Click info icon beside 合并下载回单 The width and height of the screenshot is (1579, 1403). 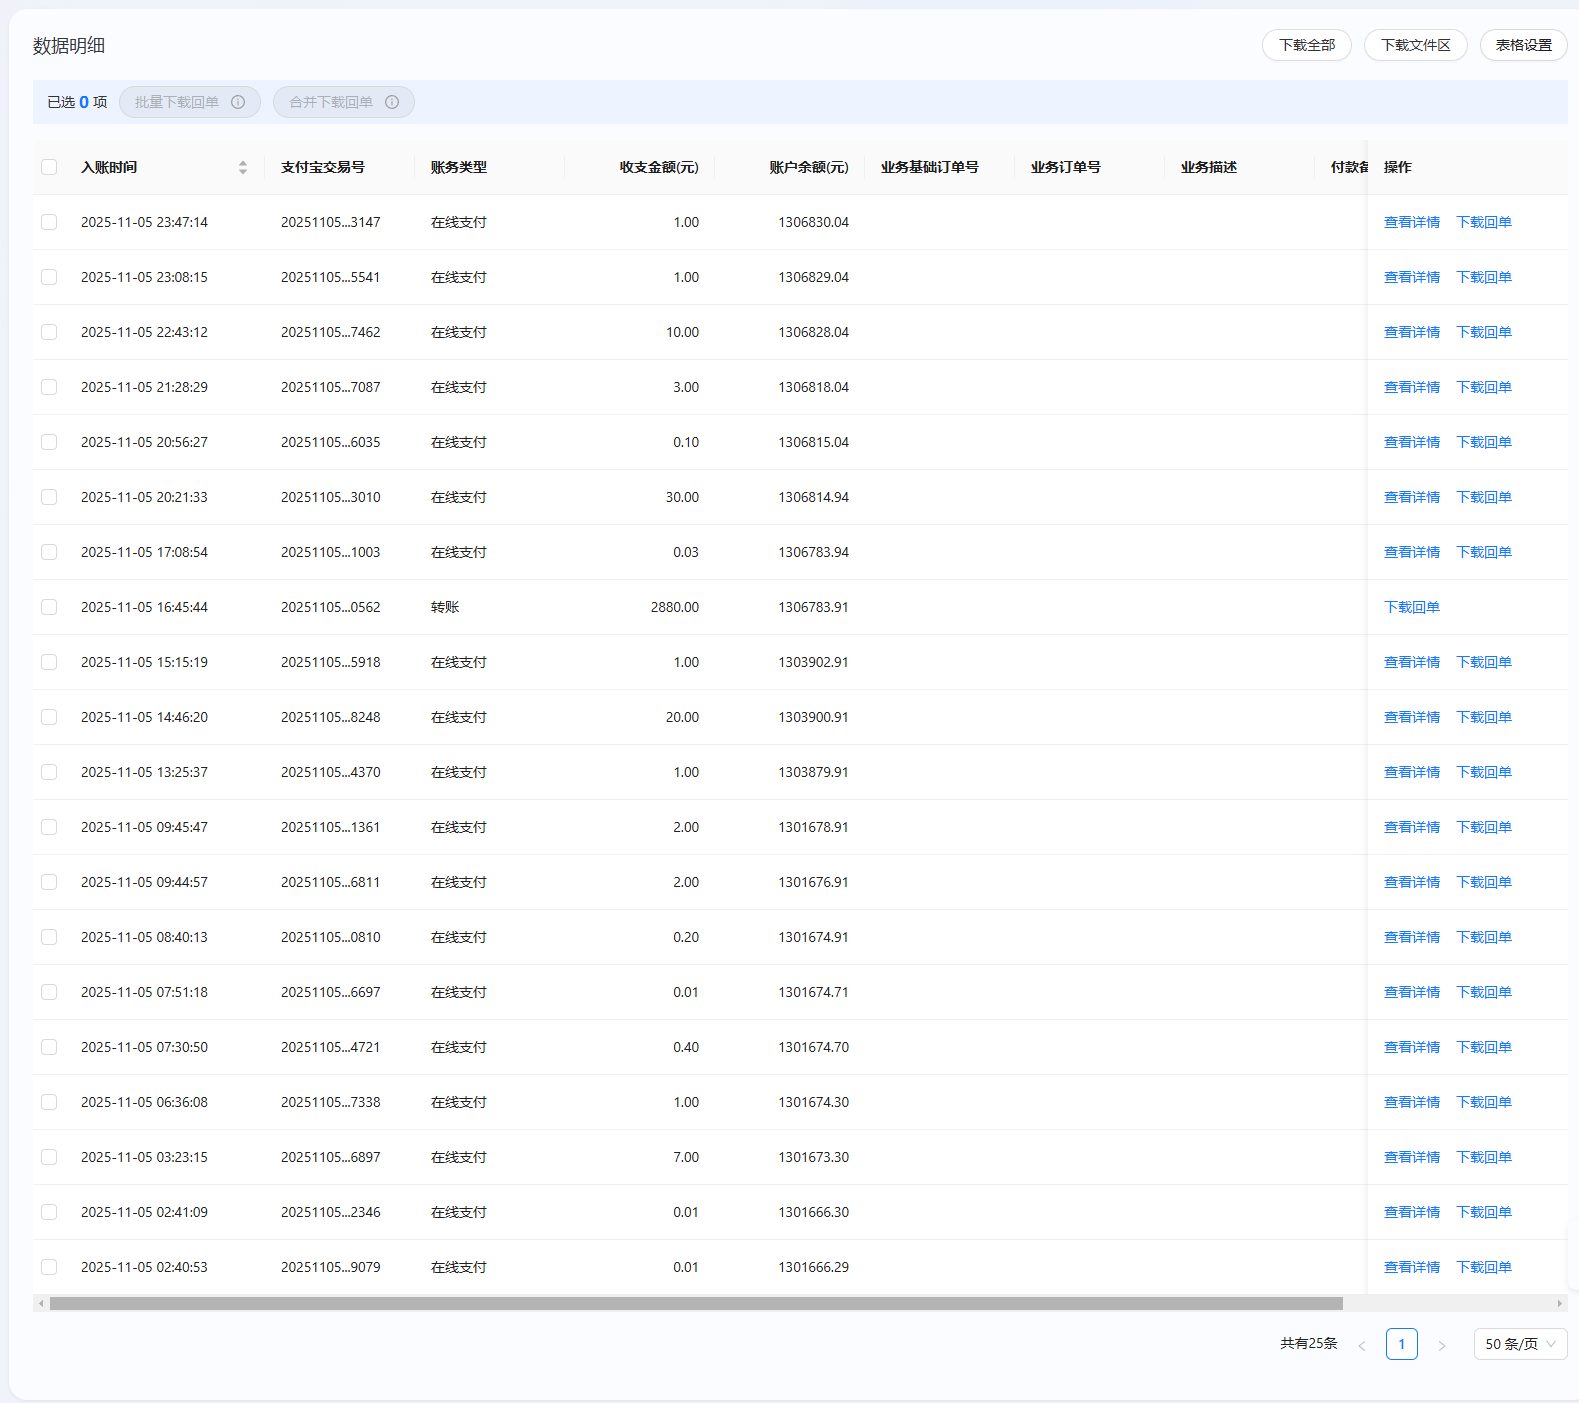click(x=392, y=102)
